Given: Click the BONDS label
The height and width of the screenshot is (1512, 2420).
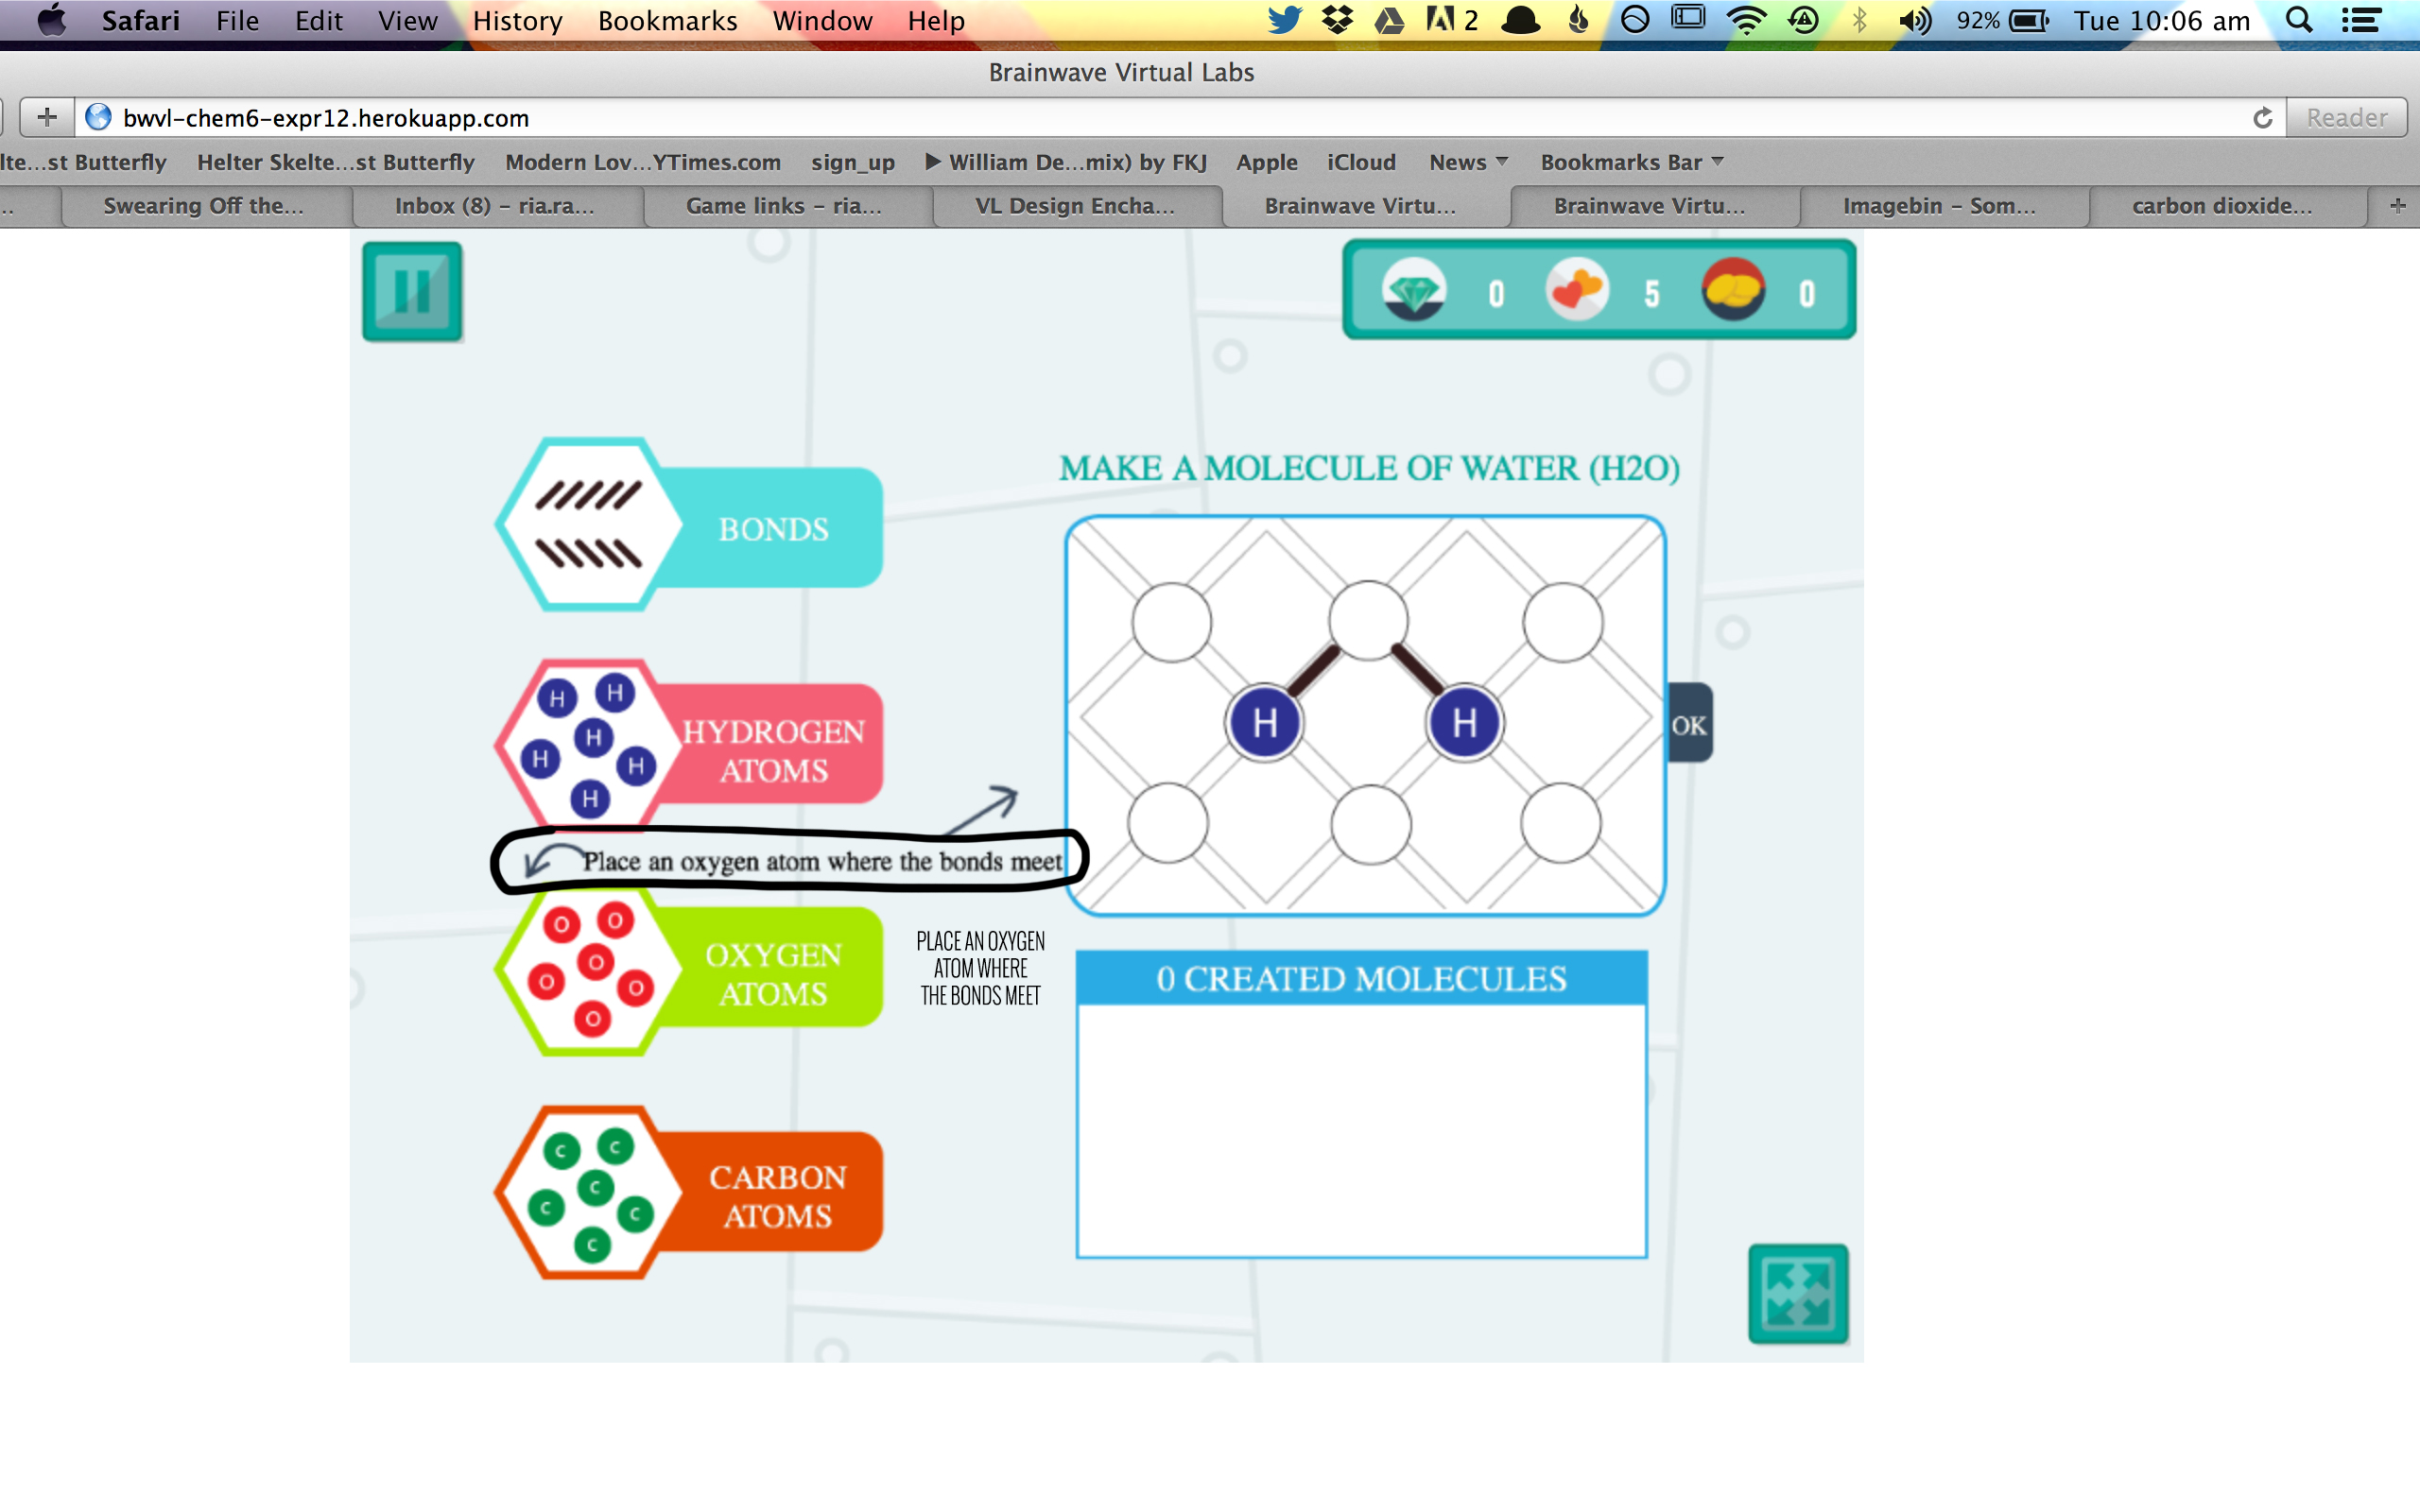Looking at the screenshot, I should (773, 529).
